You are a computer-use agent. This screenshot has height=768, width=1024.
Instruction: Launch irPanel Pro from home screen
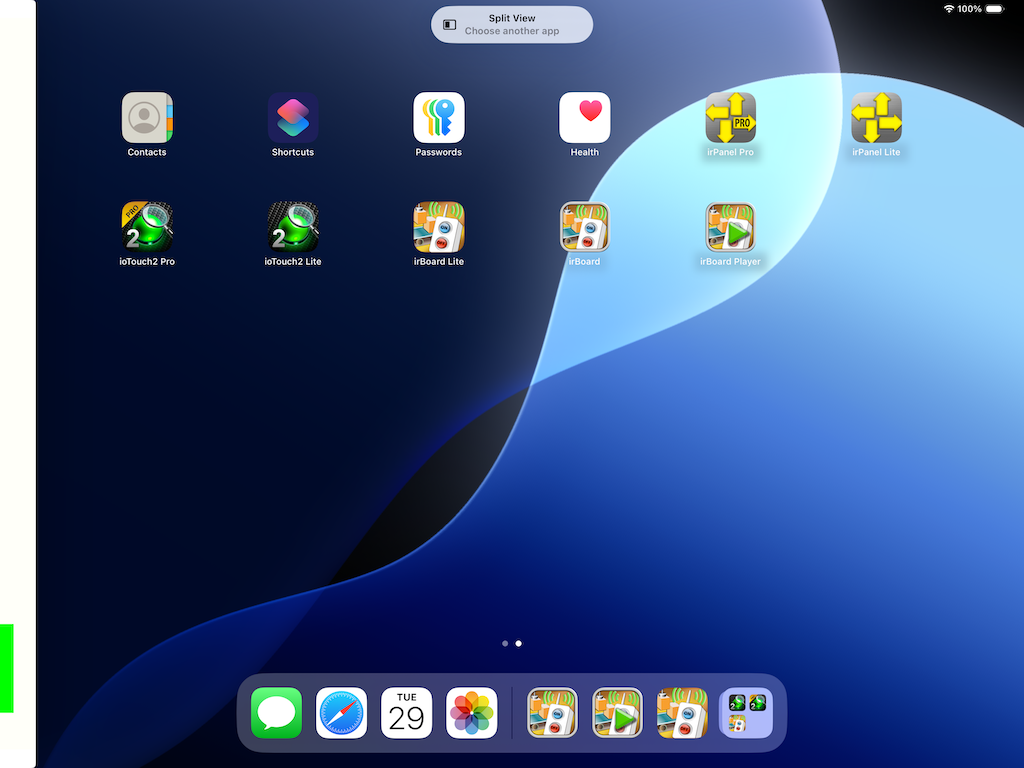(730, 118)
